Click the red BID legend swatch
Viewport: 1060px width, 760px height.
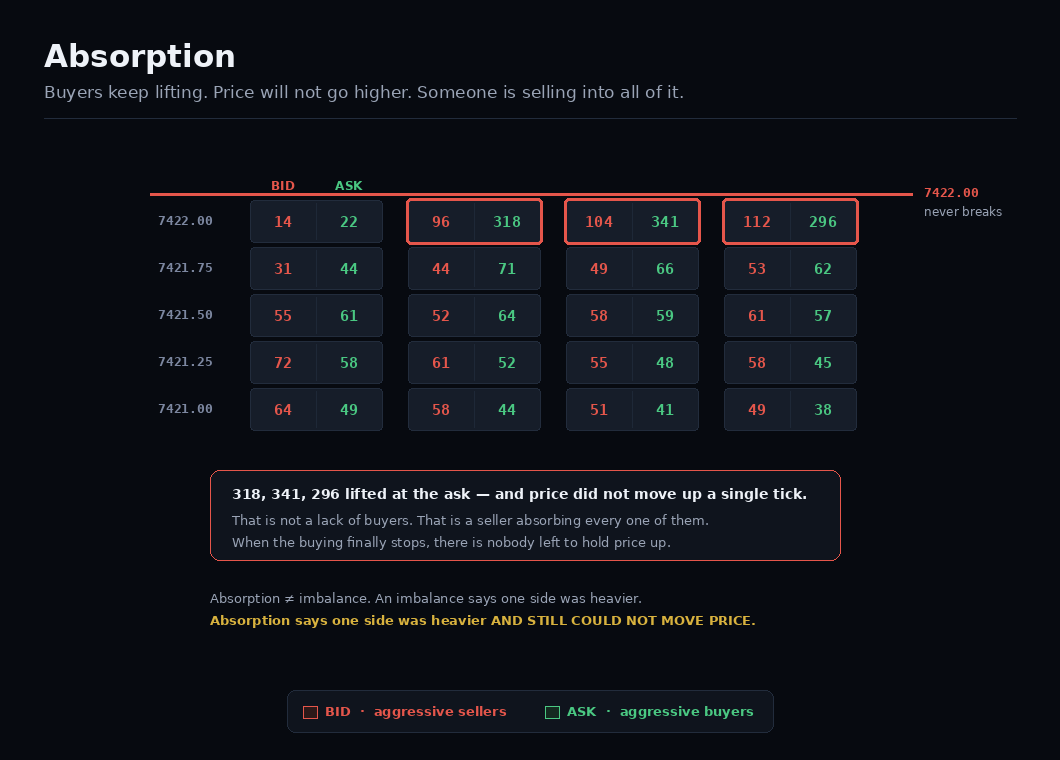click(310, 712)
